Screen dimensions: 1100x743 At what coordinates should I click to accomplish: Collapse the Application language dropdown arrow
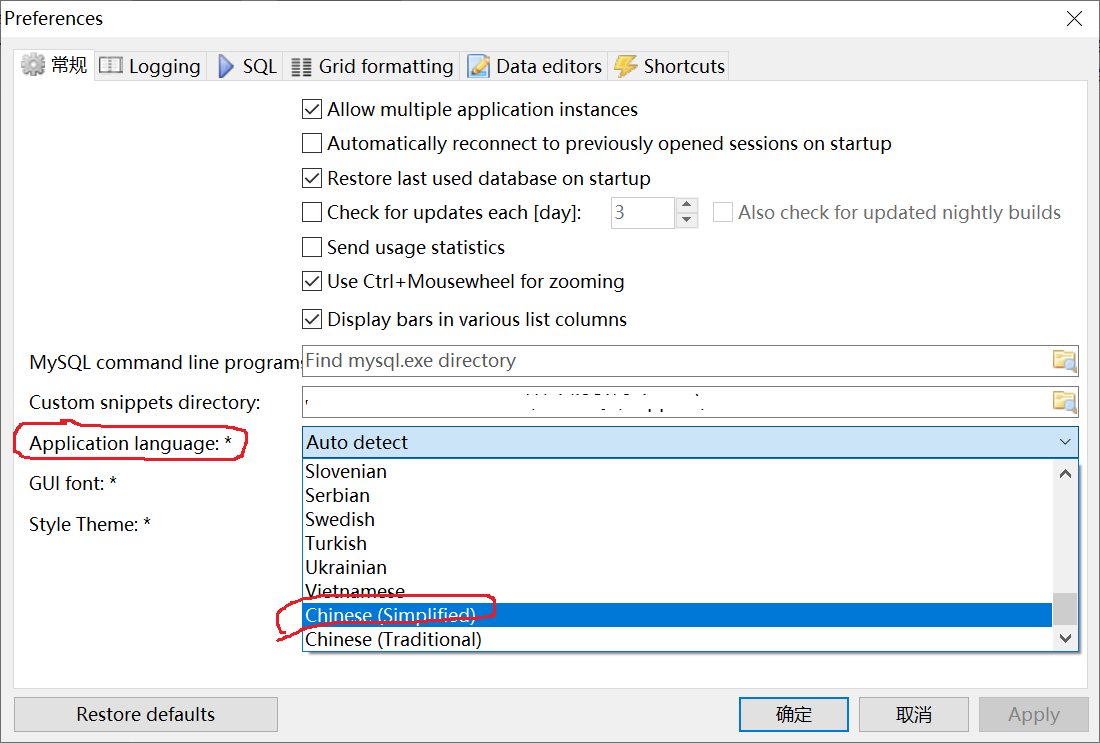pyautogui.click(x=1065, y=442)
